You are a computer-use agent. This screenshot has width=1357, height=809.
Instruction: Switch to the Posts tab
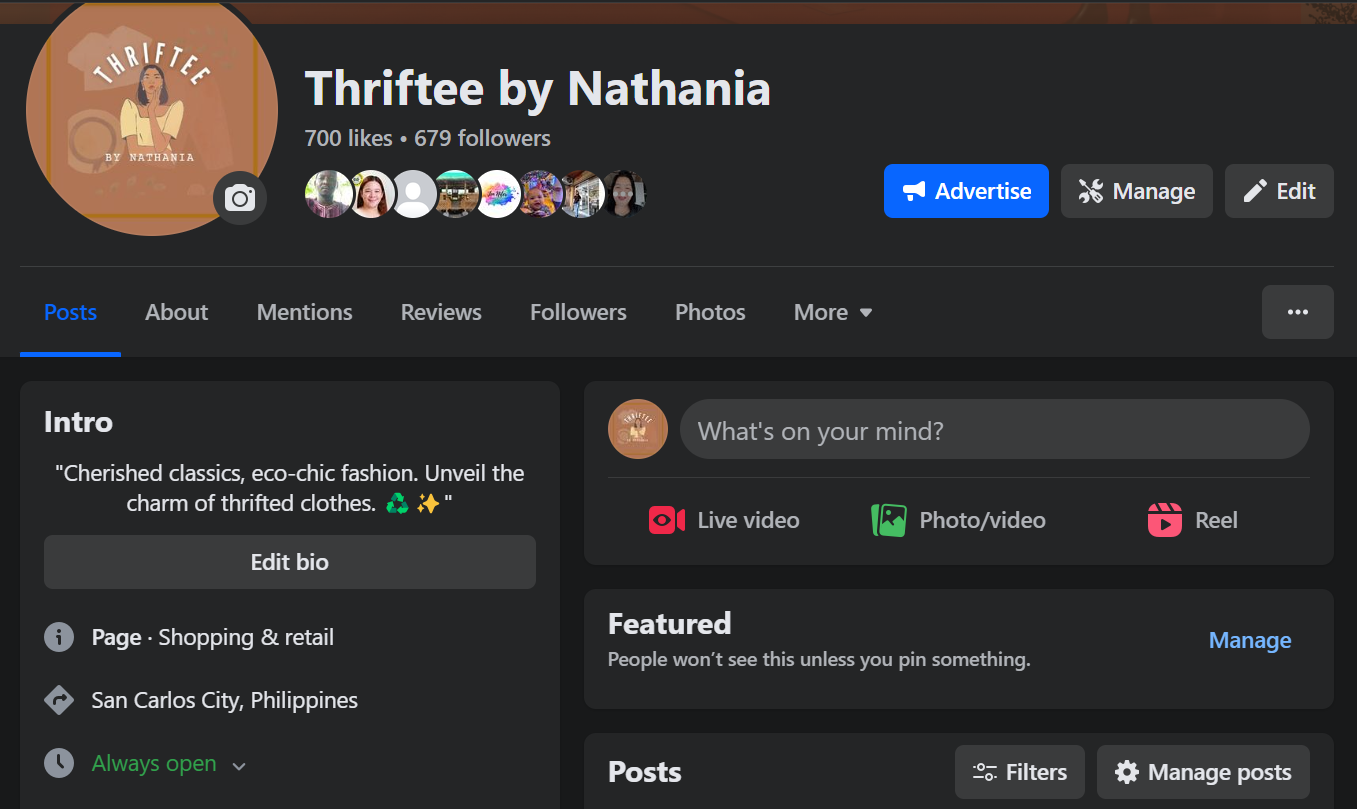click(x=71, y=312)
